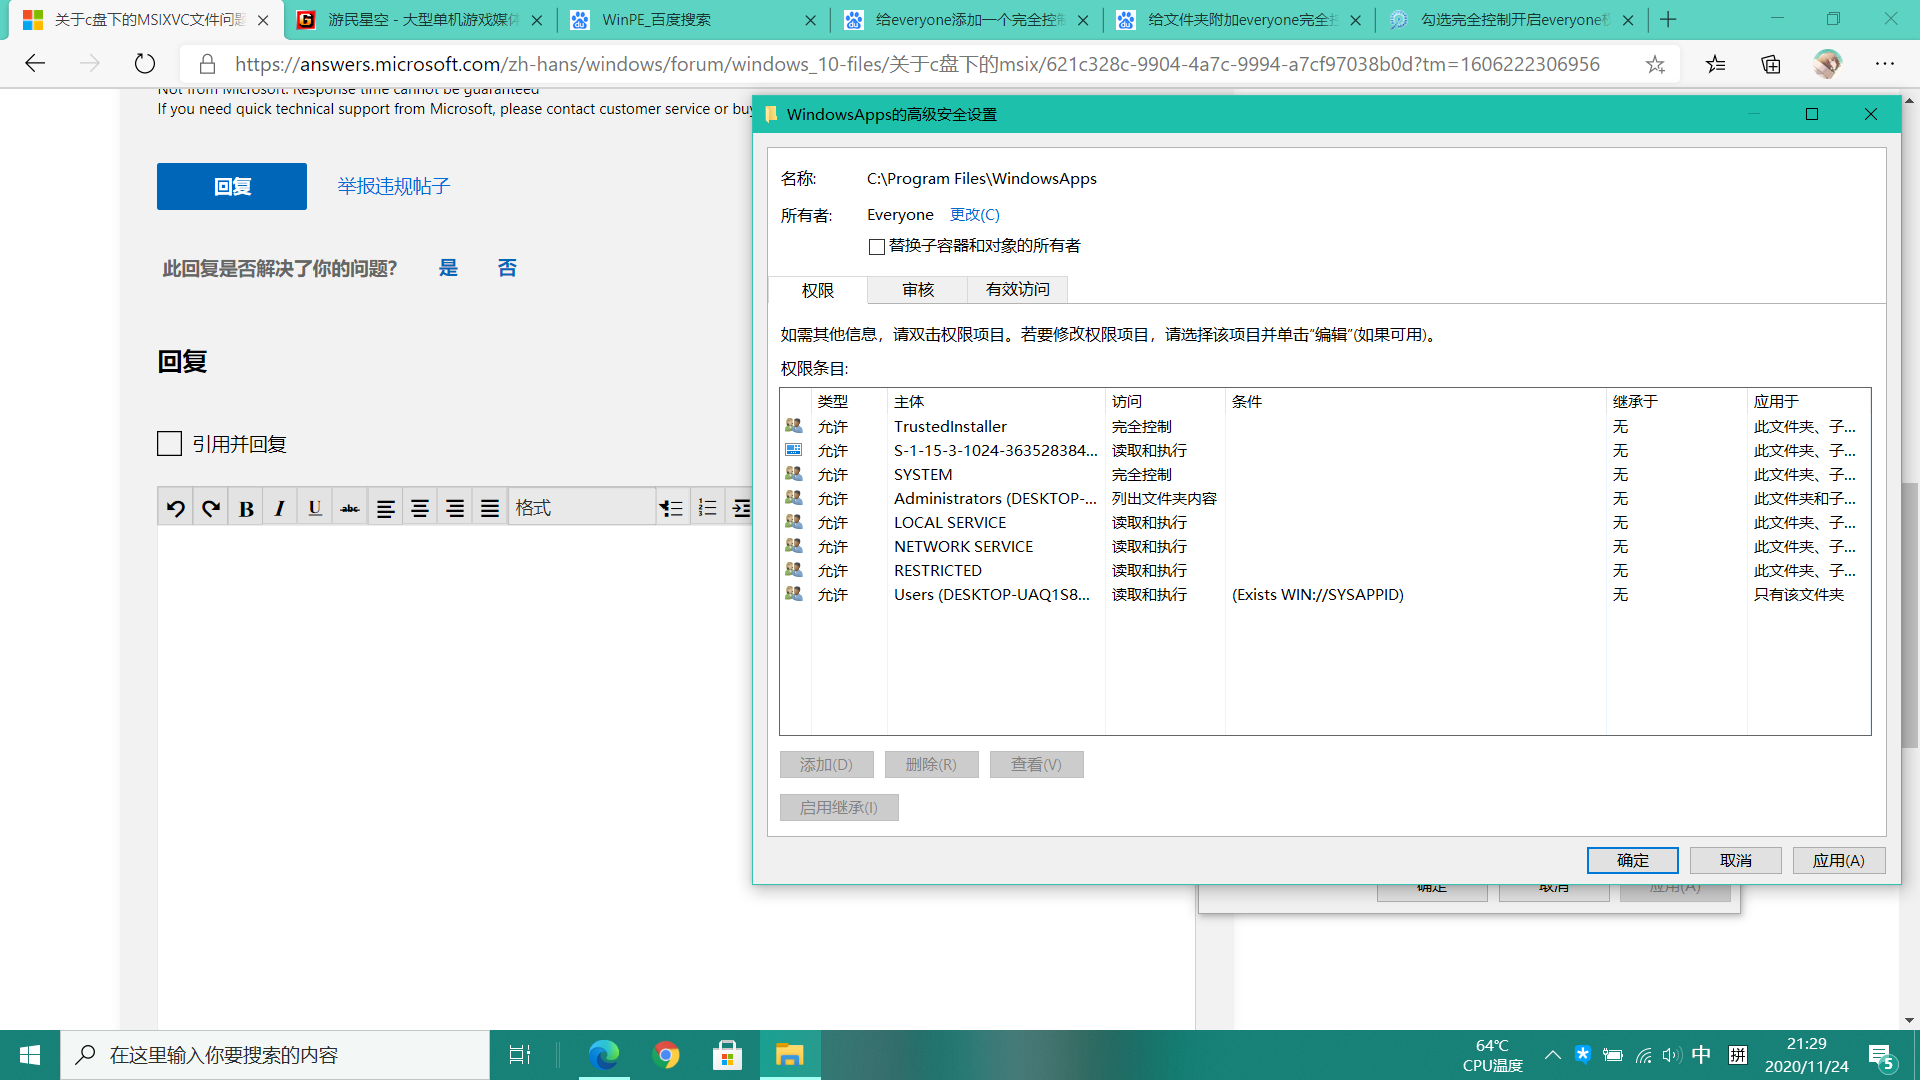The width and height of the screenshot is (1920, 1080).
Task: Open Microsoft Store from taskbar
Action: point(727,1055)
